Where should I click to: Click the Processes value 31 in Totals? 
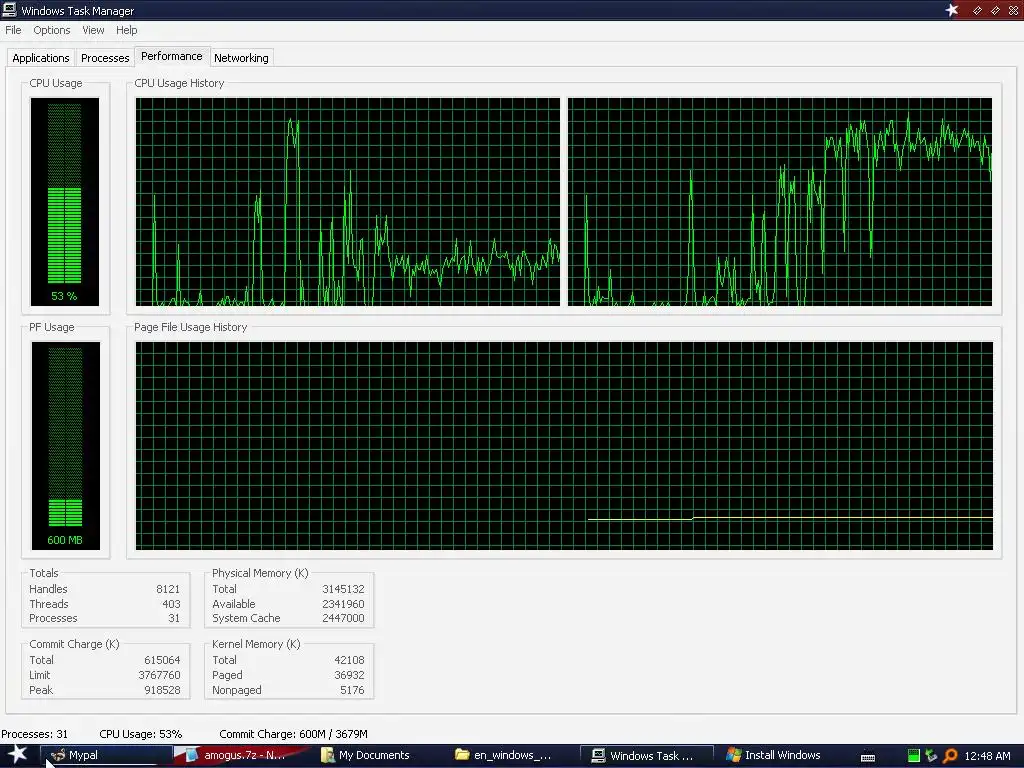point(174,618)
